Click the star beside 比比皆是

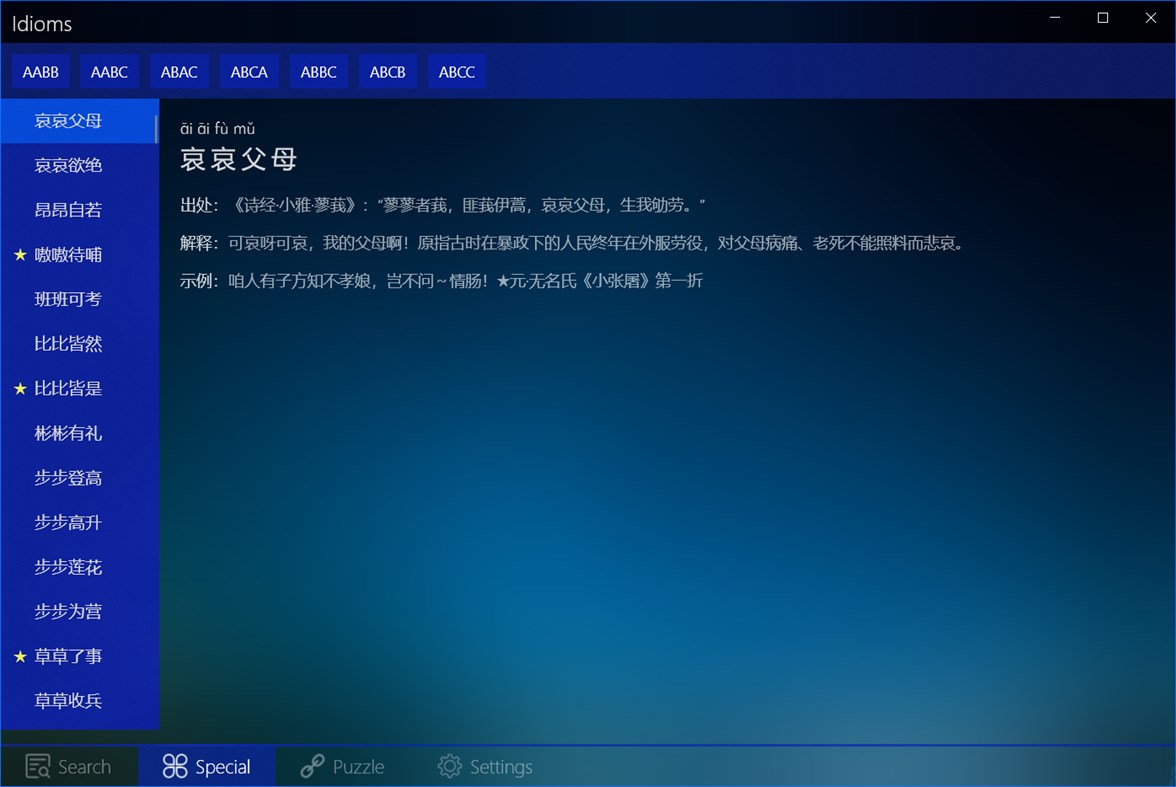[x=18, y=388]
